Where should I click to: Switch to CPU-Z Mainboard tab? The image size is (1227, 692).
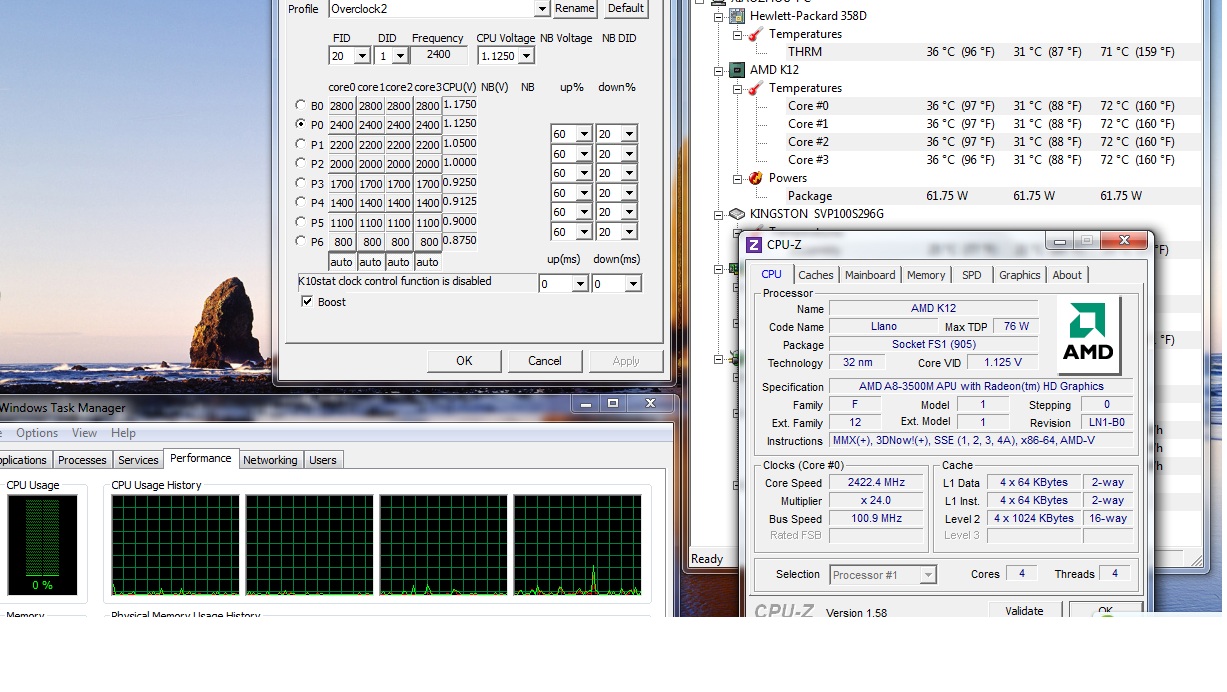pyautogui.click(x=870, y=275)
